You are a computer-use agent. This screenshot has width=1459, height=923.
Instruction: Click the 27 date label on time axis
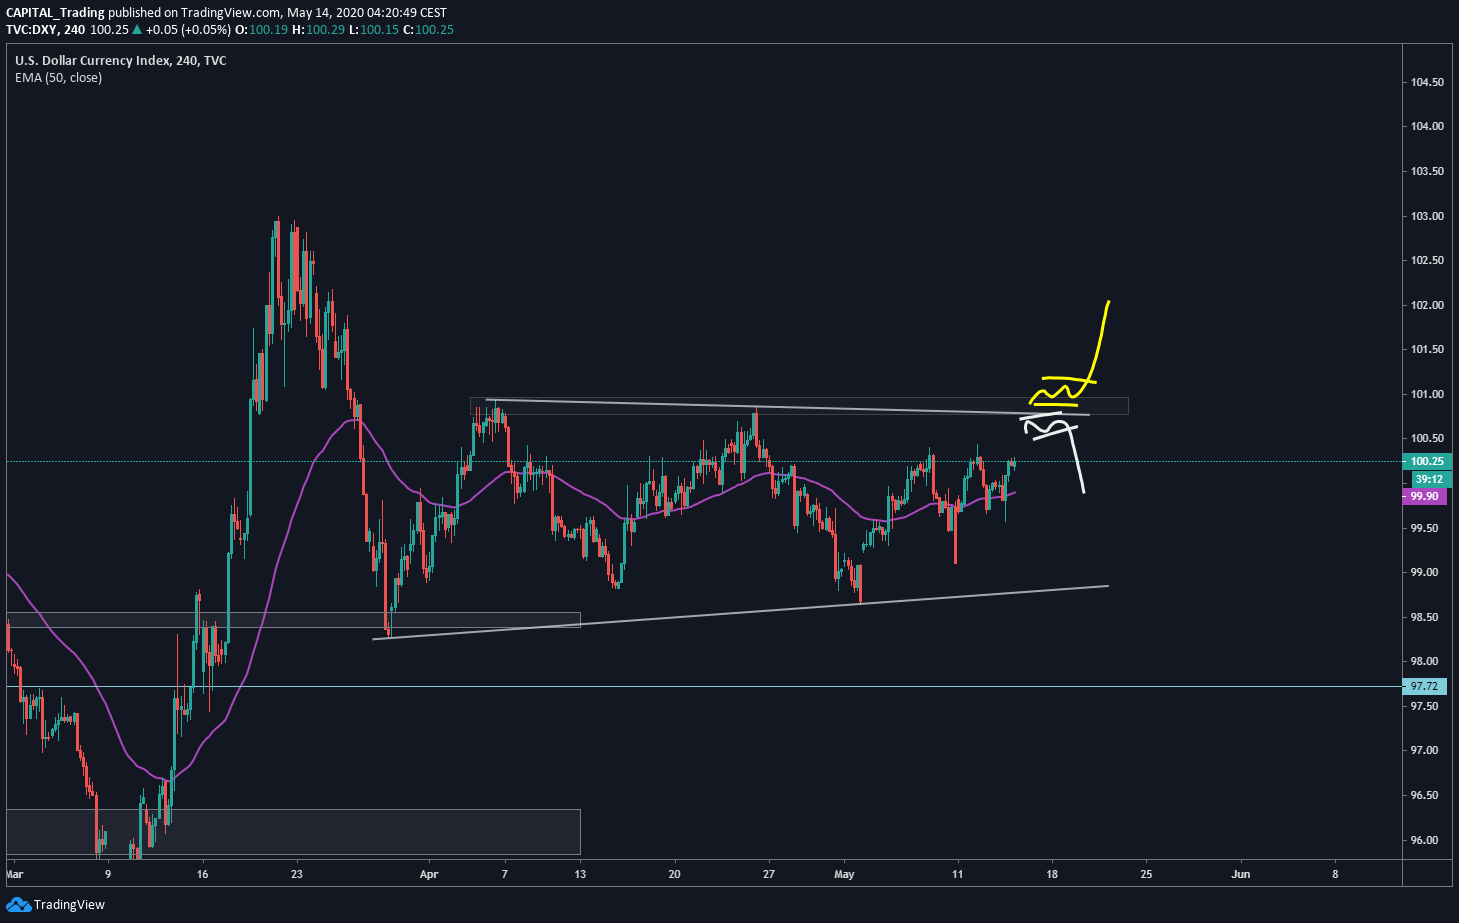tap(769, 874)
